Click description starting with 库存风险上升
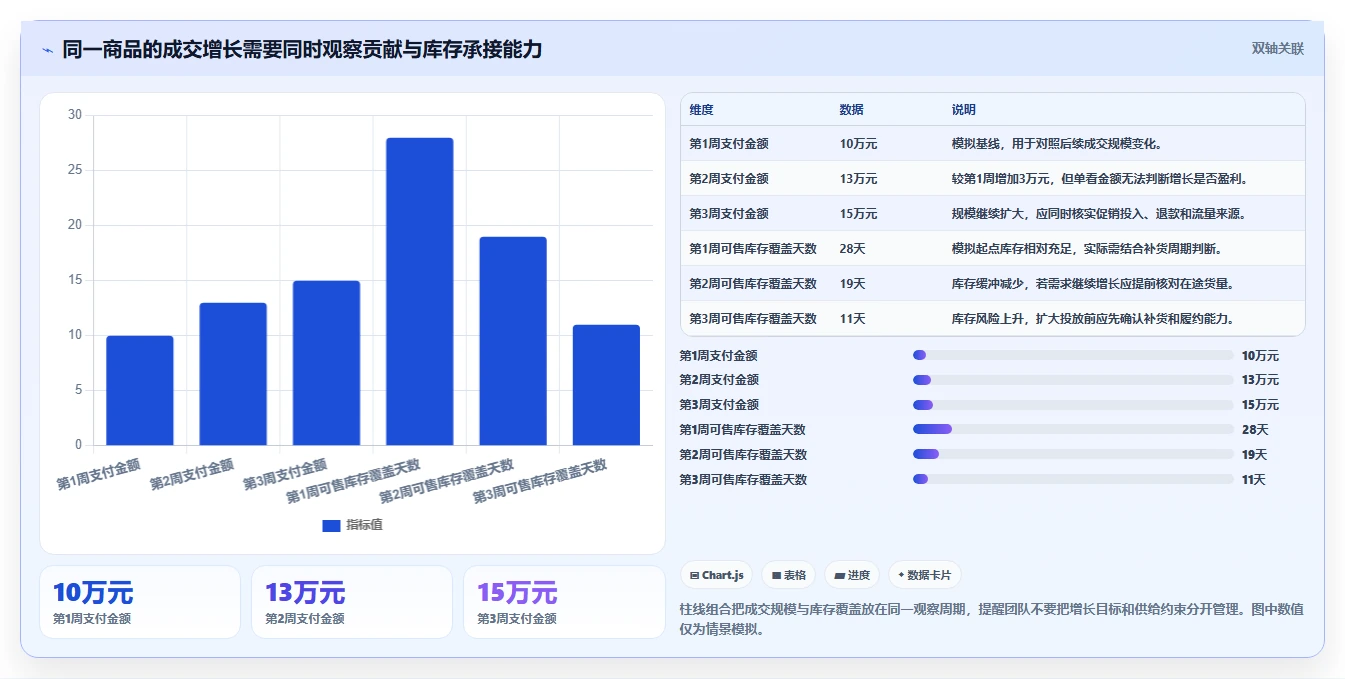Image resolution: width=1345 pixels, height=679 pixels. click(x=1093, y=318)
